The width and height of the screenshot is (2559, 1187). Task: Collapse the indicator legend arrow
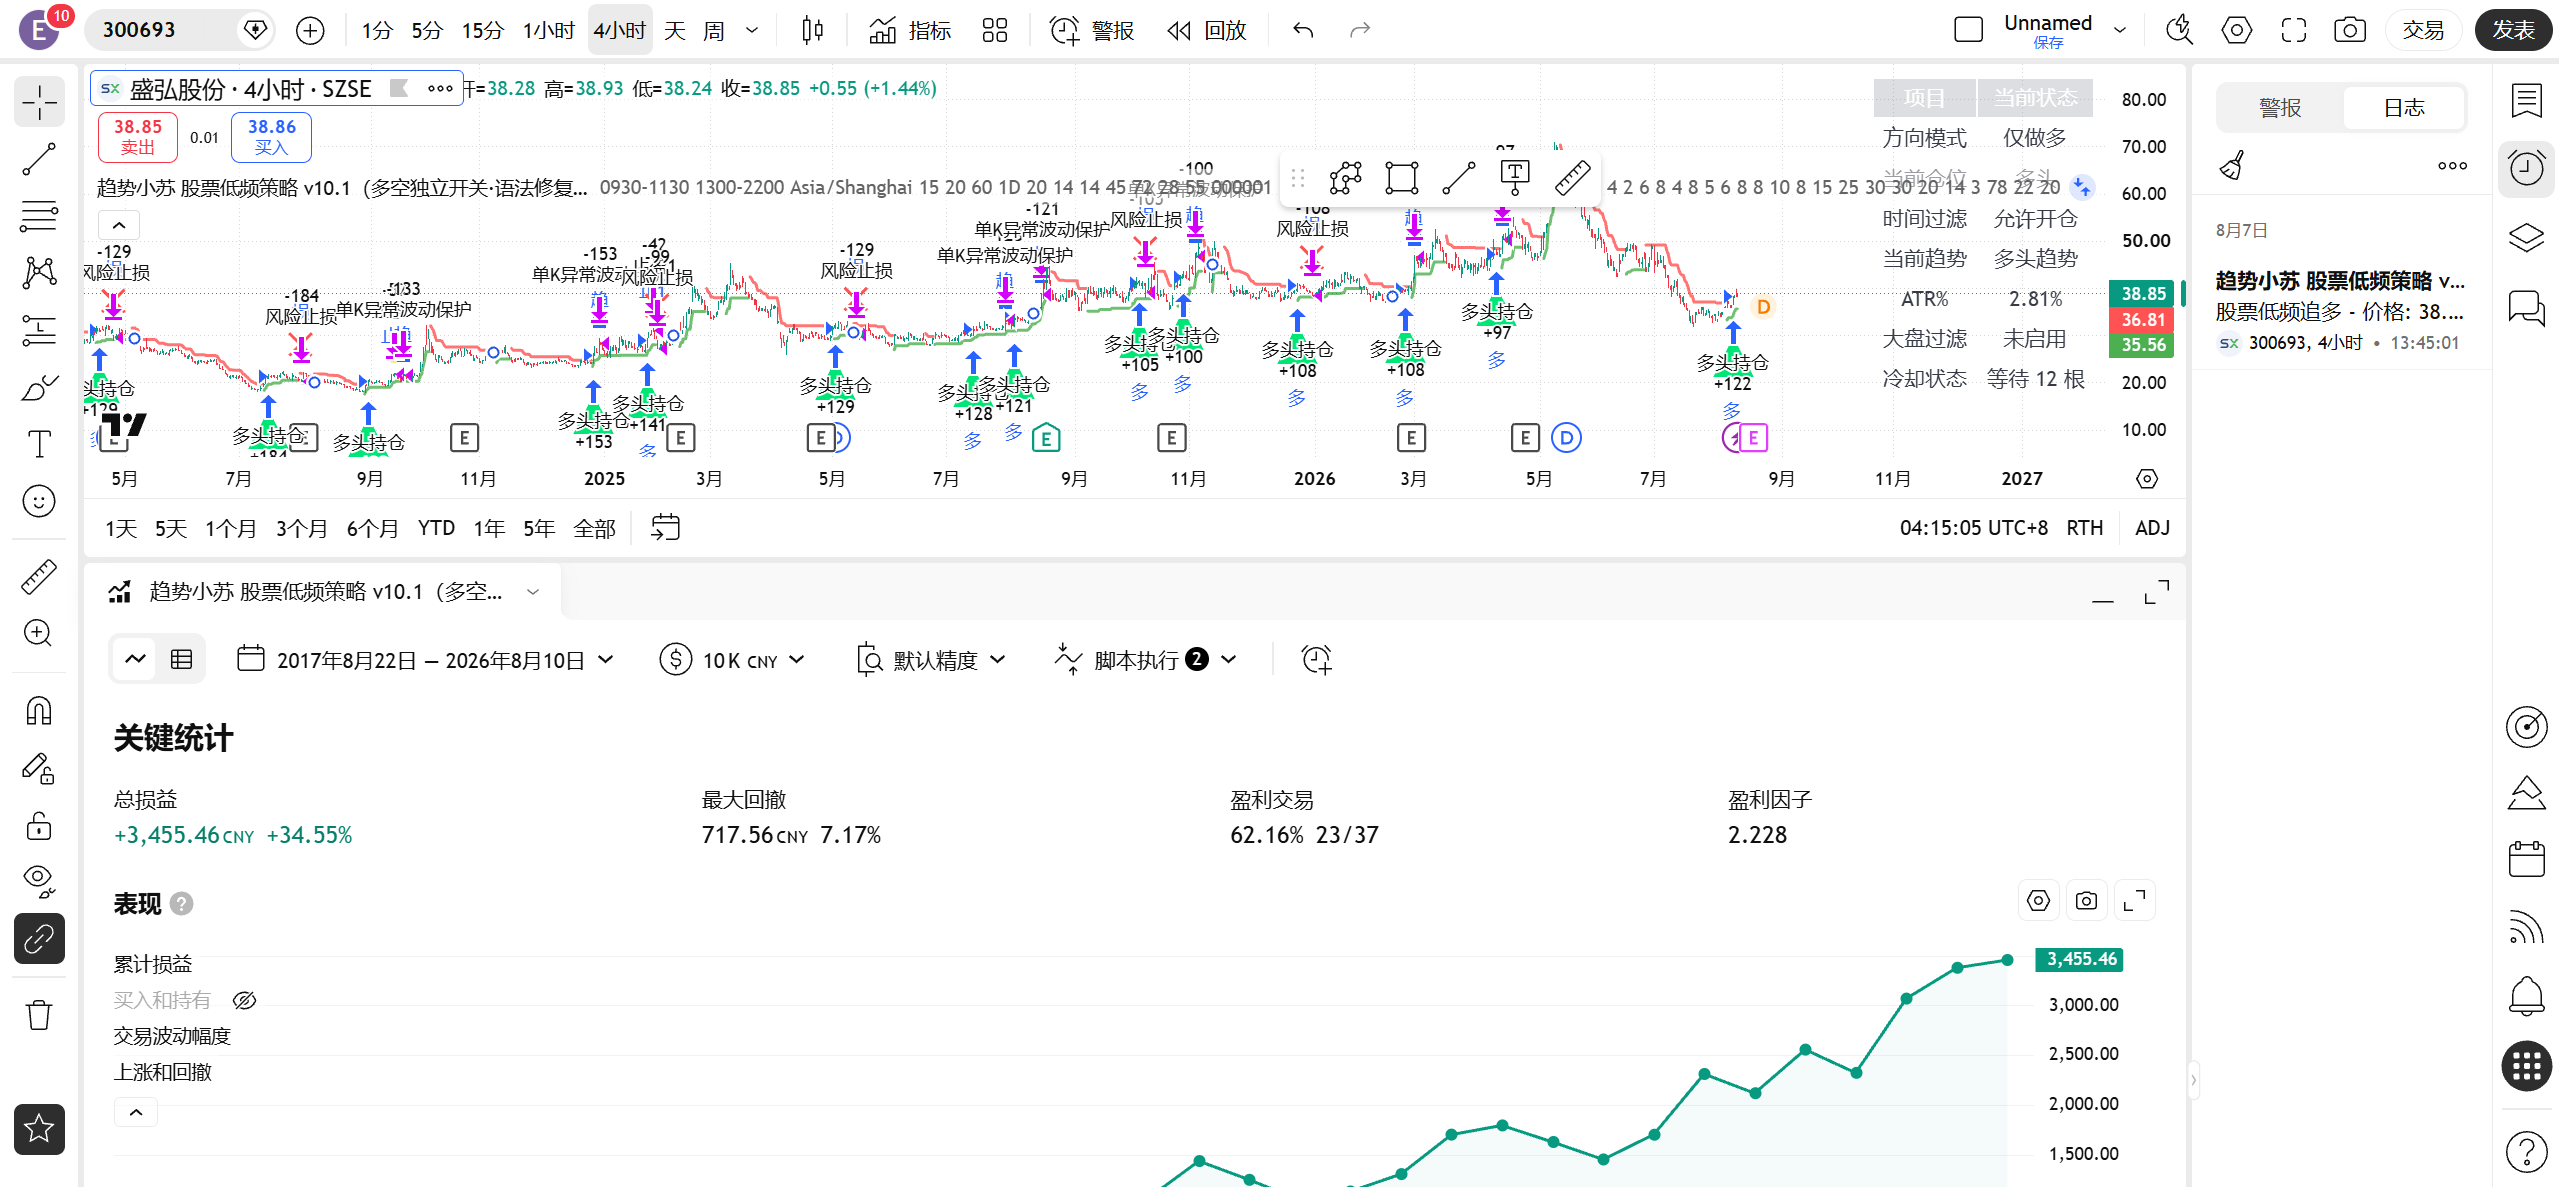(119, 225)
